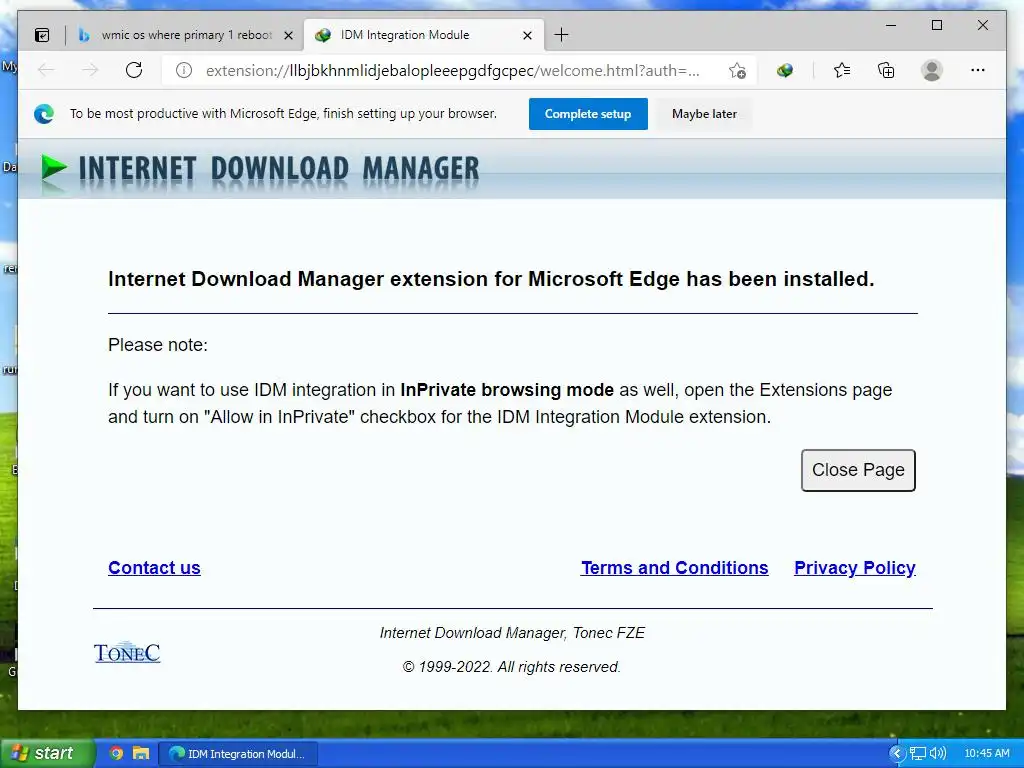1024x768 pixels.
Task: Add this page to favorites star icon
Action: pos(737,71)
